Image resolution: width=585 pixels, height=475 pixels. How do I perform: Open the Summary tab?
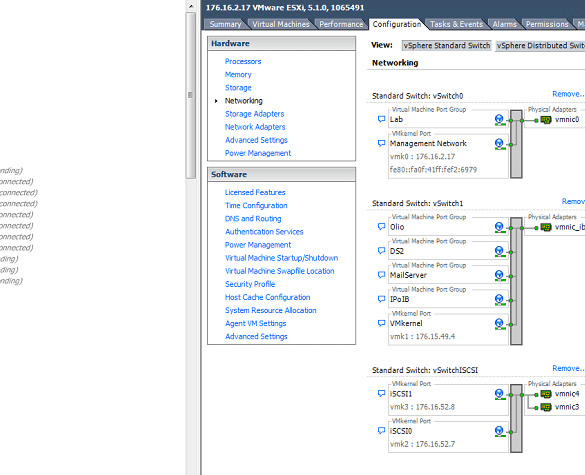[225, 24]
